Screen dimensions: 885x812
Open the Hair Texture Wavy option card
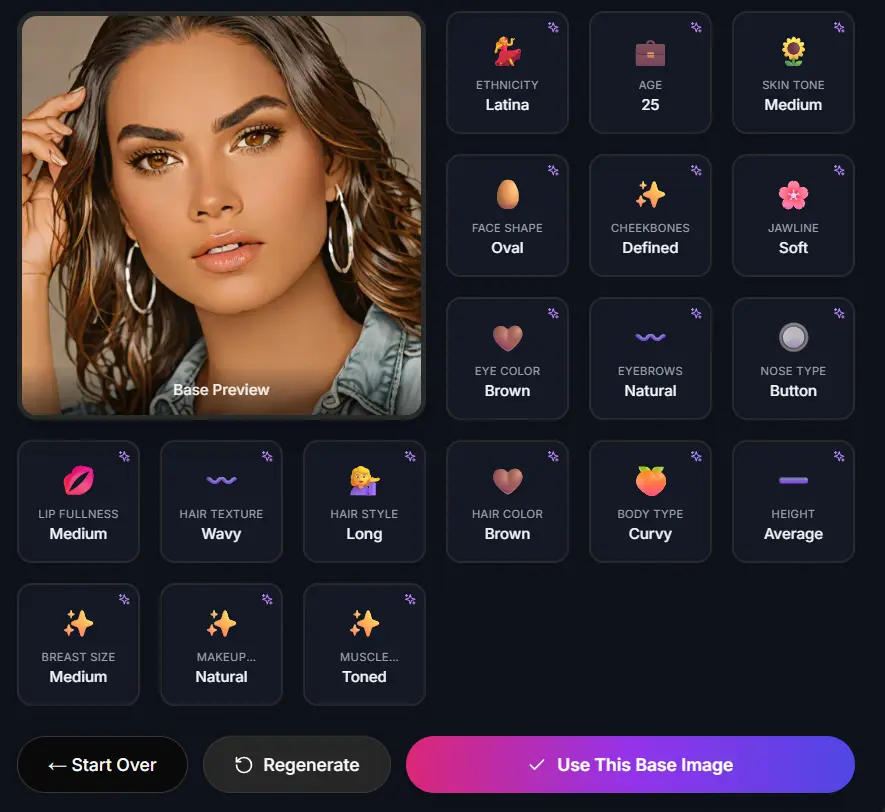221,502
